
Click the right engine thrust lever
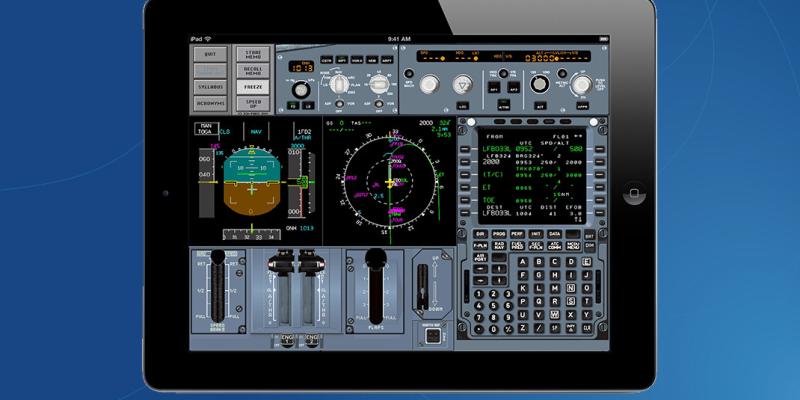[312, 265]
